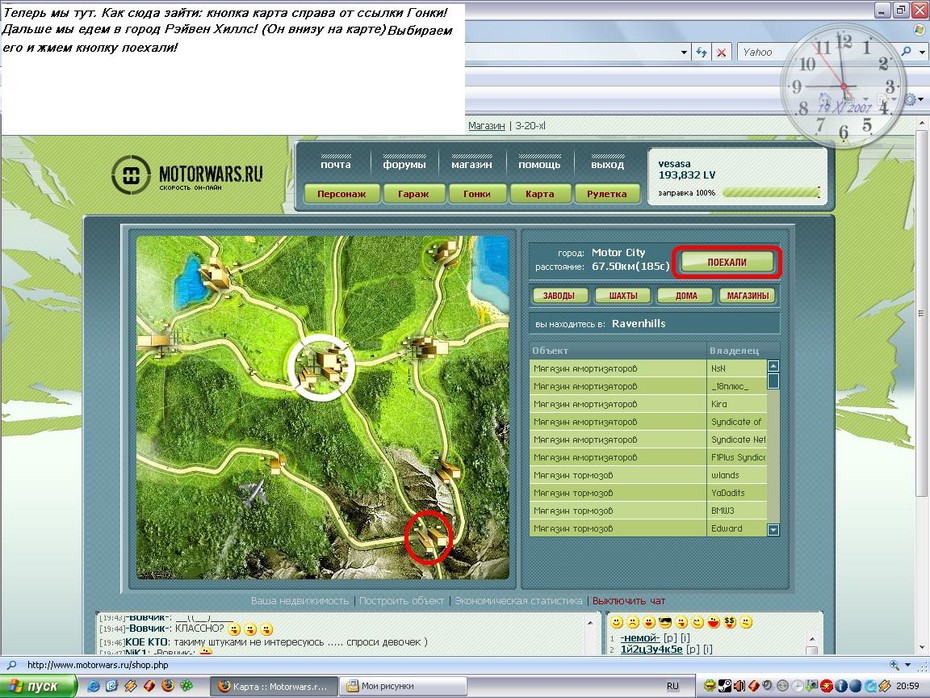930x698 pixels.
Task: Click the Yahoo search input field
Action: tap(818, 52)
